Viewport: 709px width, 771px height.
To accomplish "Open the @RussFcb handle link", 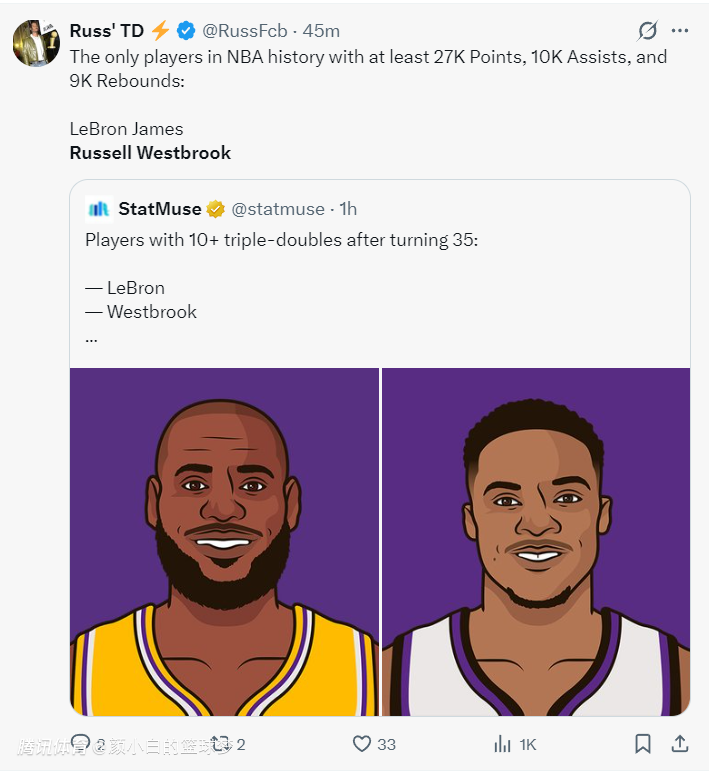I will coord(244,31).
